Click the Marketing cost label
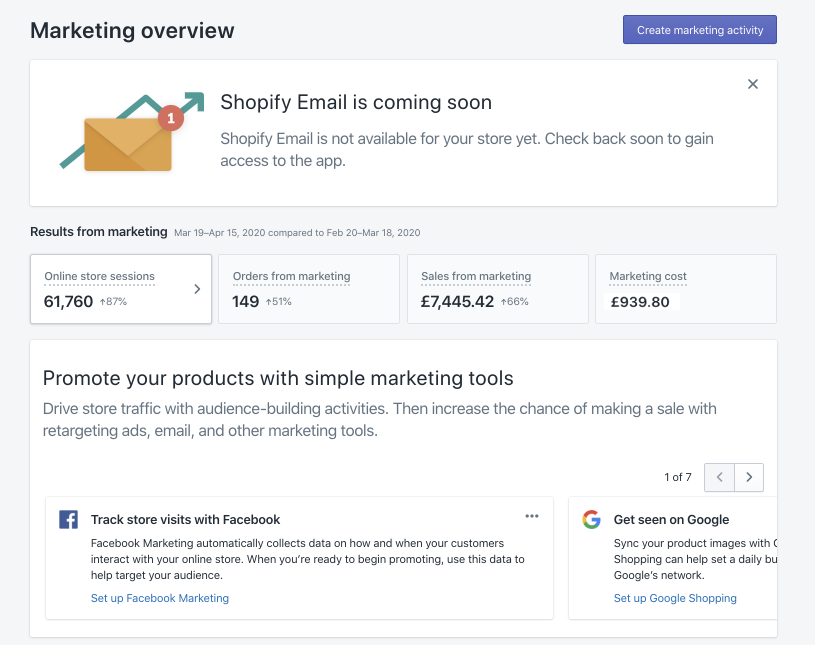815x645 pixels. tap(648, 277)
